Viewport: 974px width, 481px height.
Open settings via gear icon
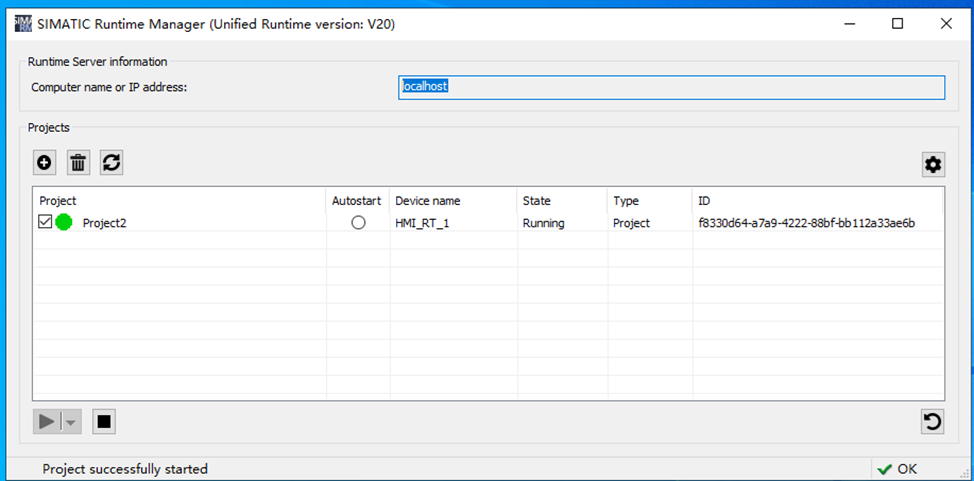click(933, 165)
